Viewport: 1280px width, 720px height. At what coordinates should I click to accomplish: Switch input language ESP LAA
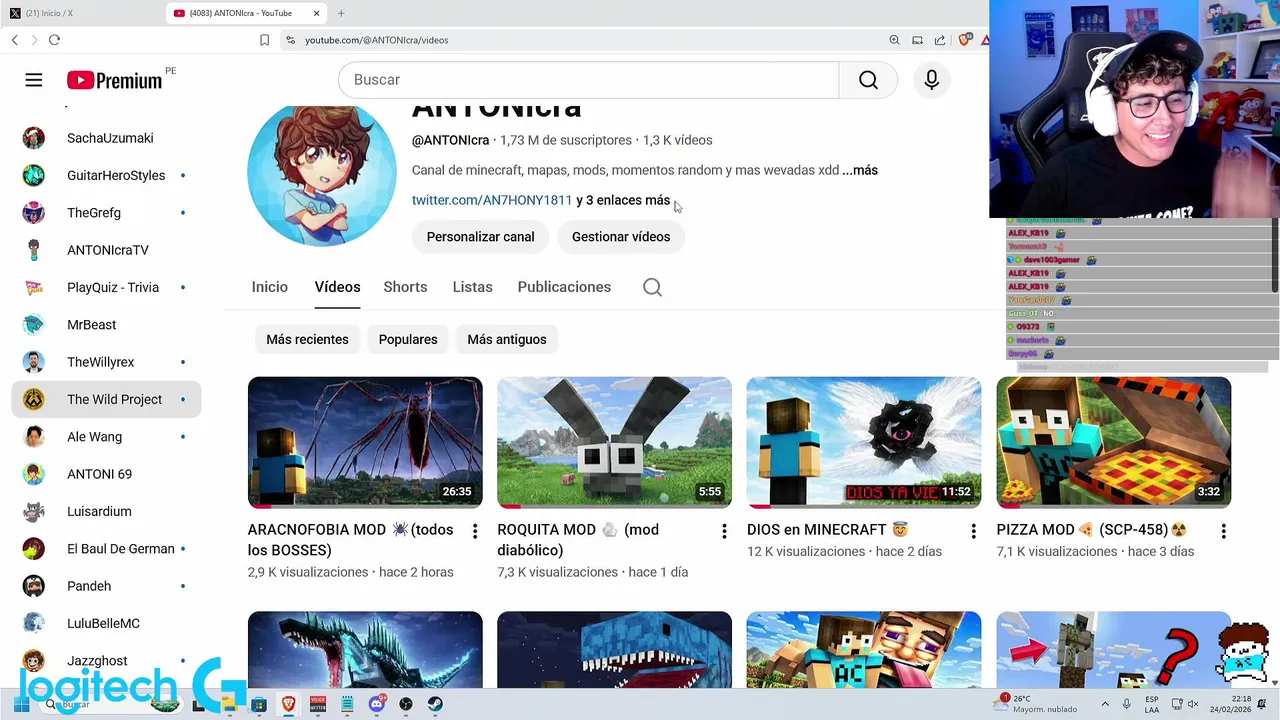(1152, 704)
